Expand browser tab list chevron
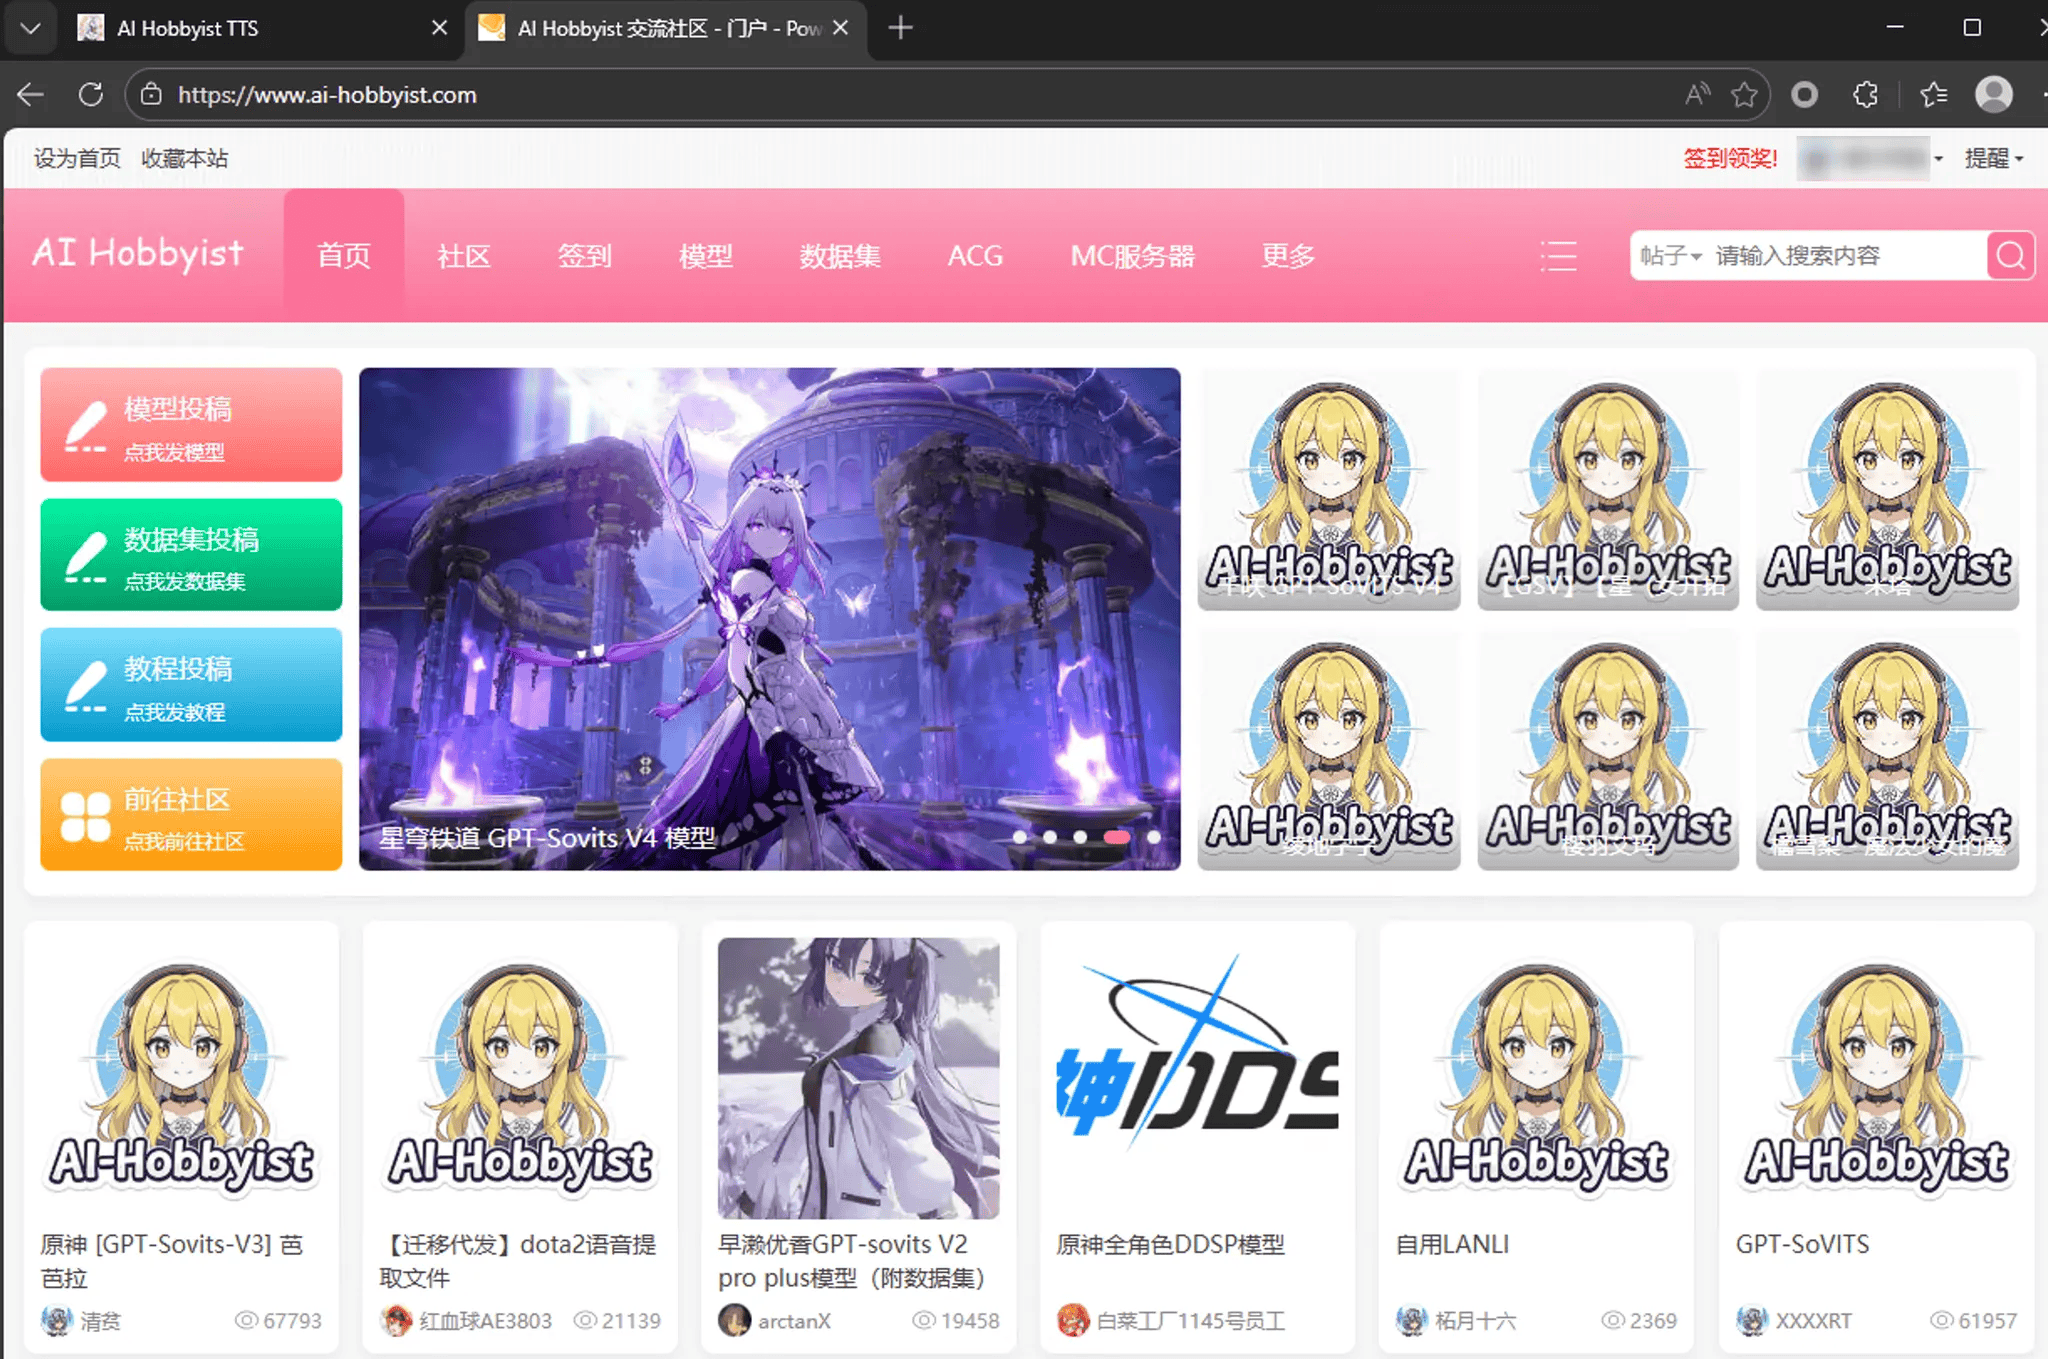2048x1359 pixels. click(x=30, y=28)
